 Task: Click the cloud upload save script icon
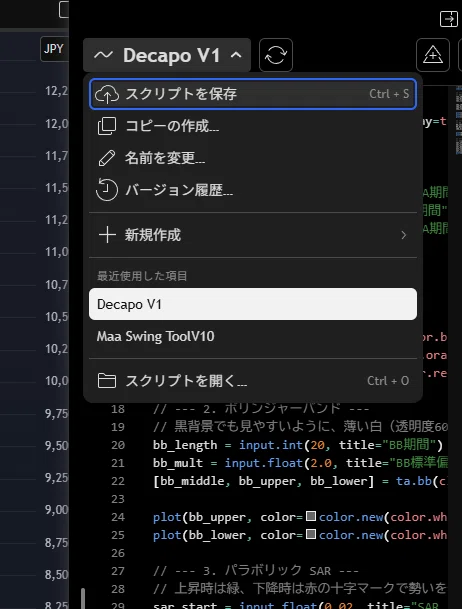(x=107, y=94)
